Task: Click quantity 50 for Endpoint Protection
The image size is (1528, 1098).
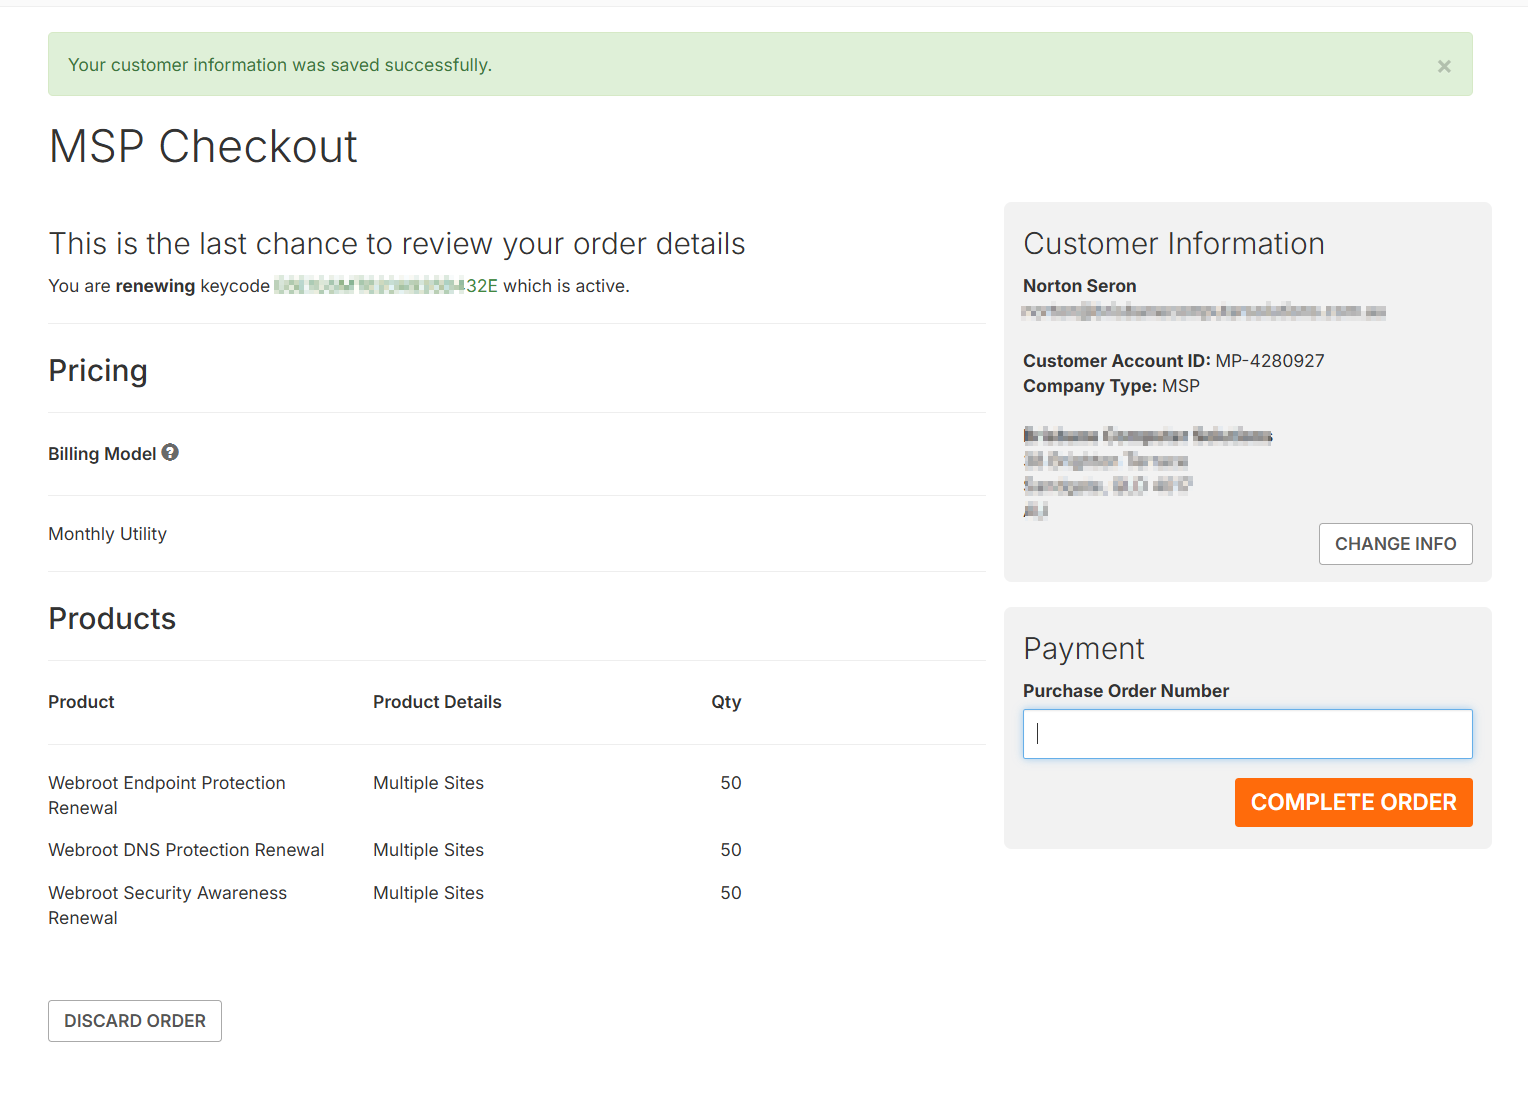Action: pyautogui.click(x=731, y=783)
